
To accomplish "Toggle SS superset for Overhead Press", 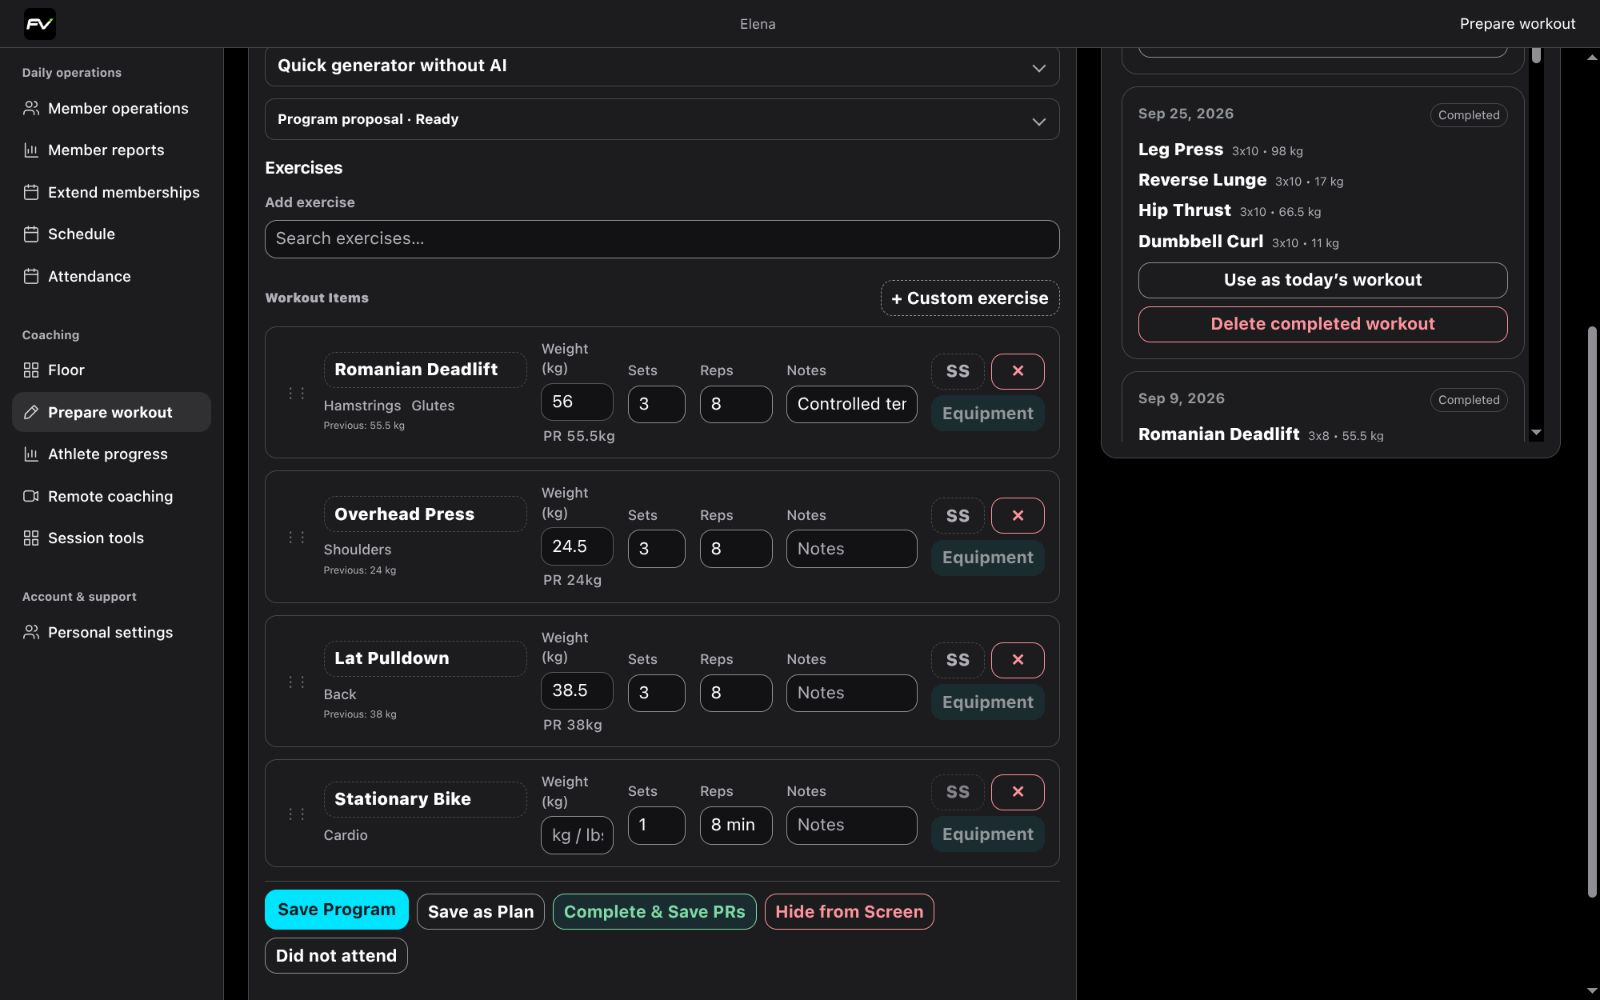I will (x=958, y=516).
